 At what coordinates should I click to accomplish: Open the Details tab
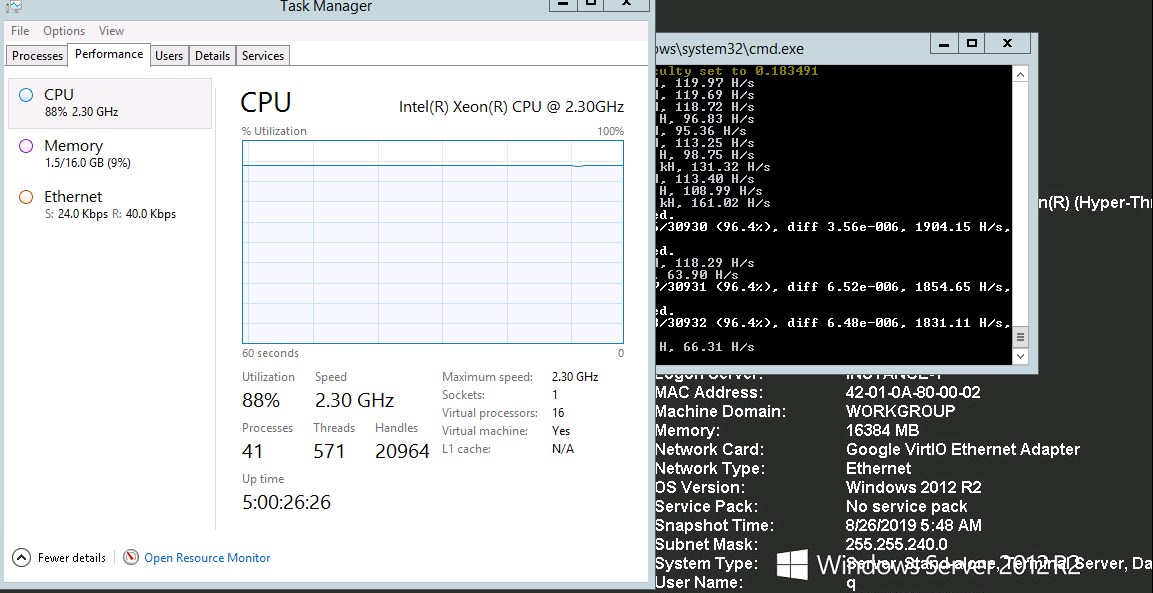click(213, 56)
